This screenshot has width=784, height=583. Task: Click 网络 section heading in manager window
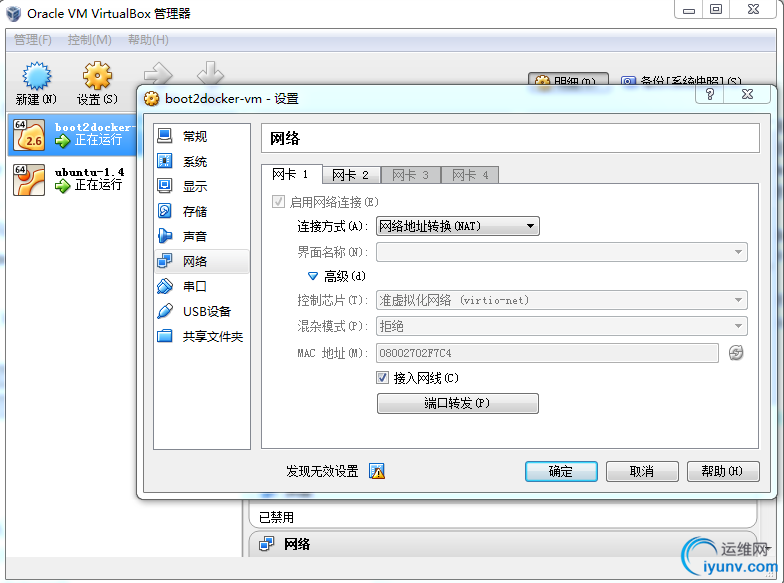[x=297, y=544]
